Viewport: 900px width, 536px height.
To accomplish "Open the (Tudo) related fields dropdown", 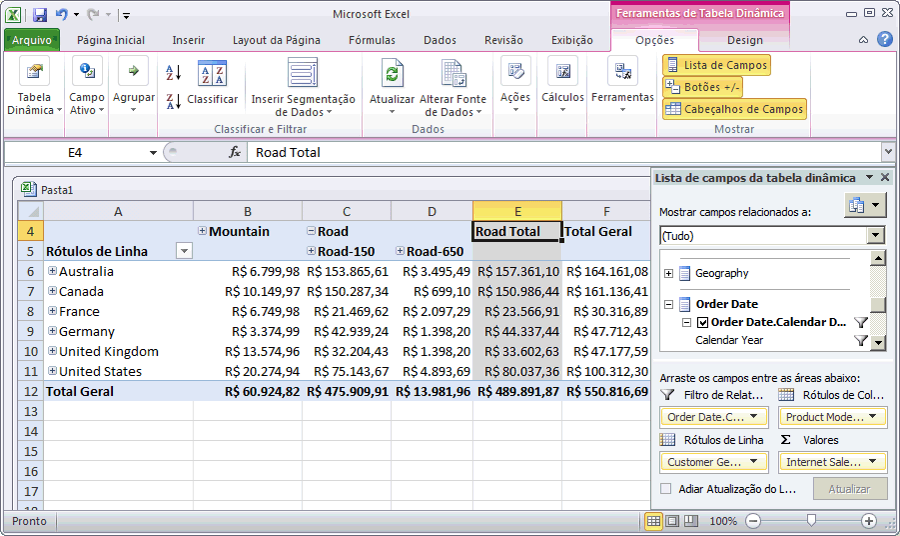I will tap(875, 236).
